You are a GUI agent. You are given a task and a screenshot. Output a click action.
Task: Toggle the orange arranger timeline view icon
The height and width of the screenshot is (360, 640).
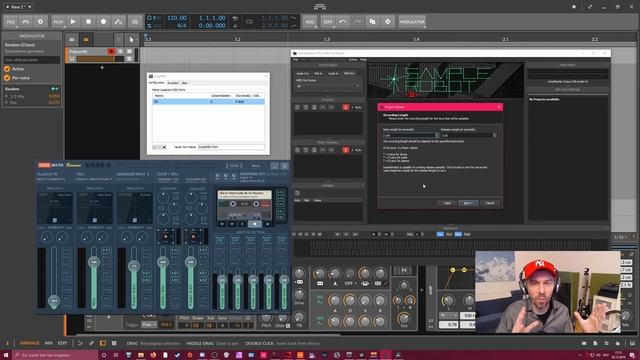click(86, 40)
